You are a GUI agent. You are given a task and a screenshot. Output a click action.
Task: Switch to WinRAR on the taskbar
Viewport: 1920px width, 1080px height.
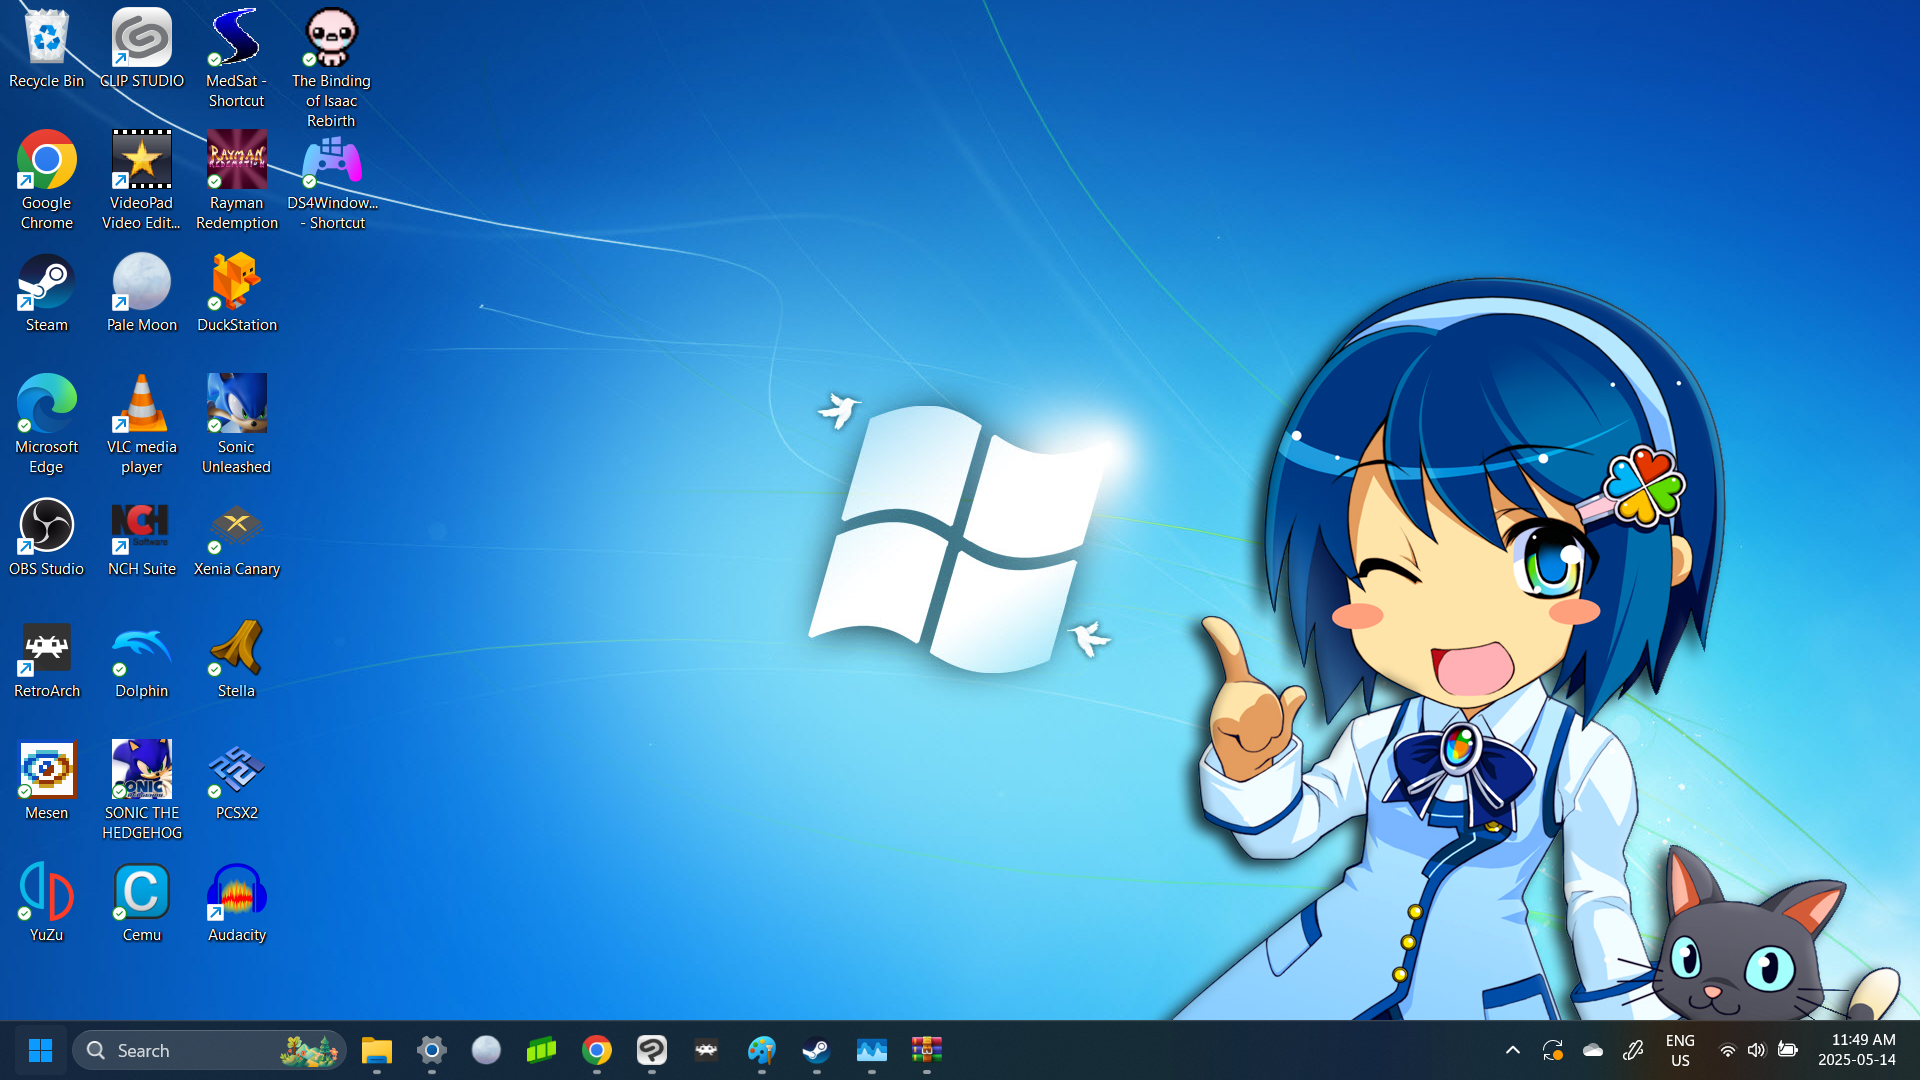click(927, 1050)
